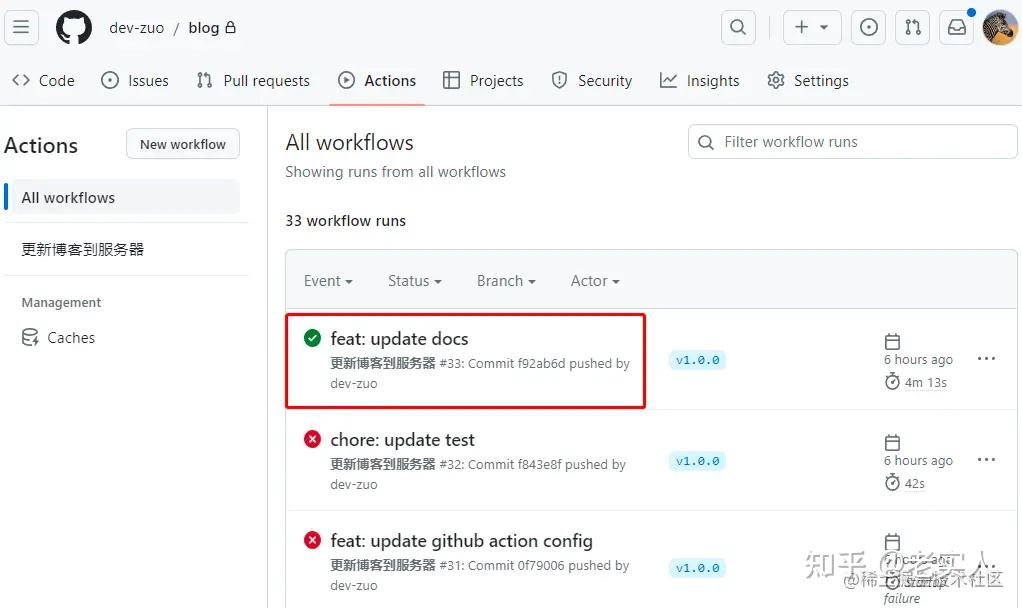Click your profile avatar
1022x608 pixels.
[999, 27]
